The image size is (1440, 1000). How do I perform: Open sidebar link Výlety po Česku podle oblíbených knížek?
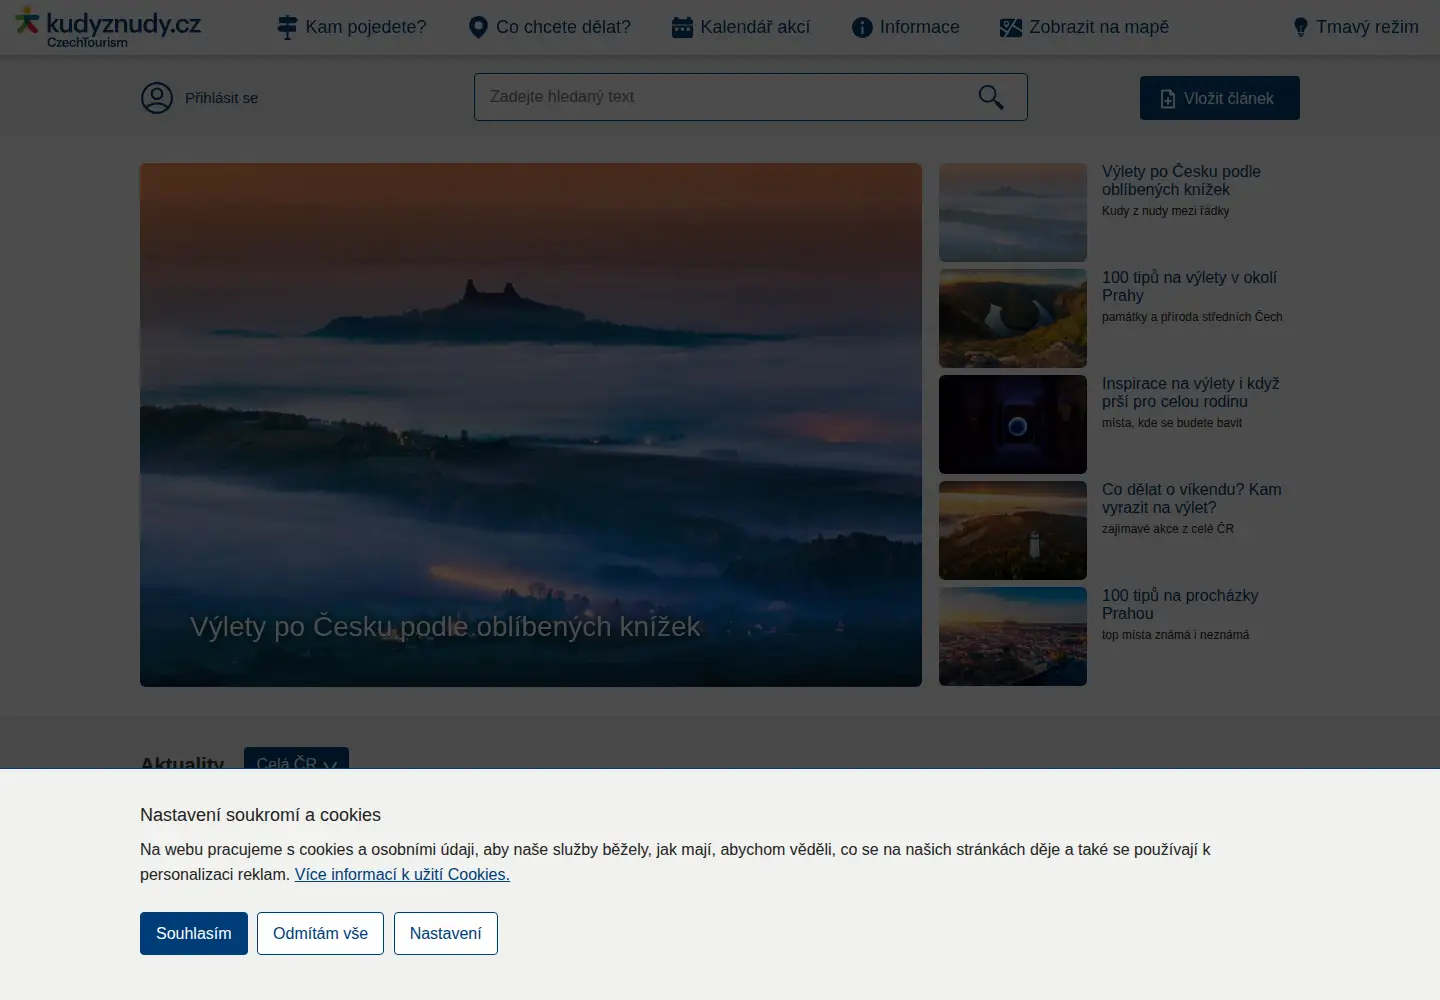(1181, 180)
